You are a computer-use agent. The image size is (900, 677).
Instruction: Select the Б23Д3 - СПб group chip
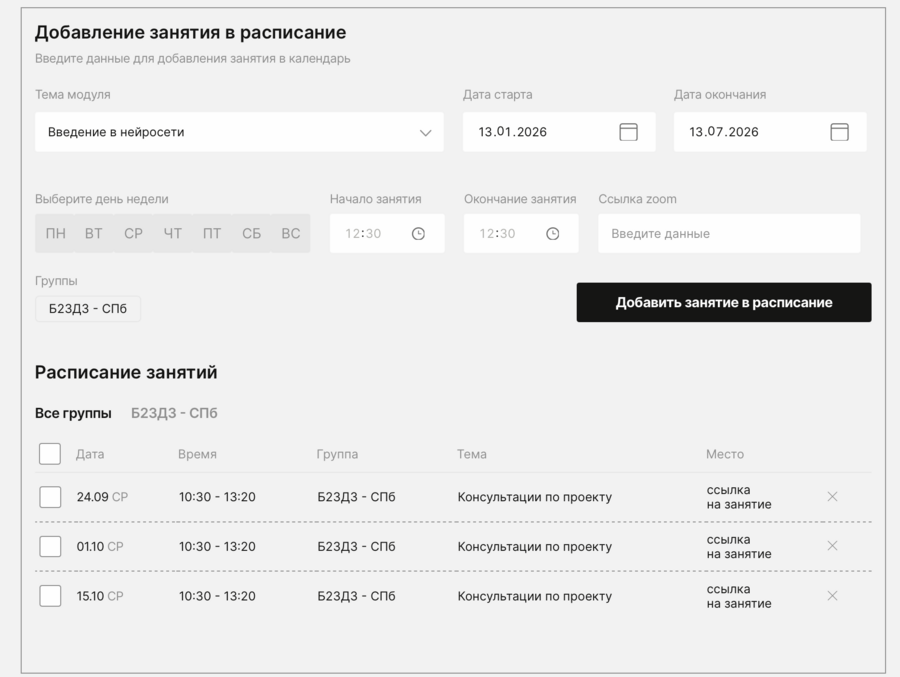click(88, 309)
